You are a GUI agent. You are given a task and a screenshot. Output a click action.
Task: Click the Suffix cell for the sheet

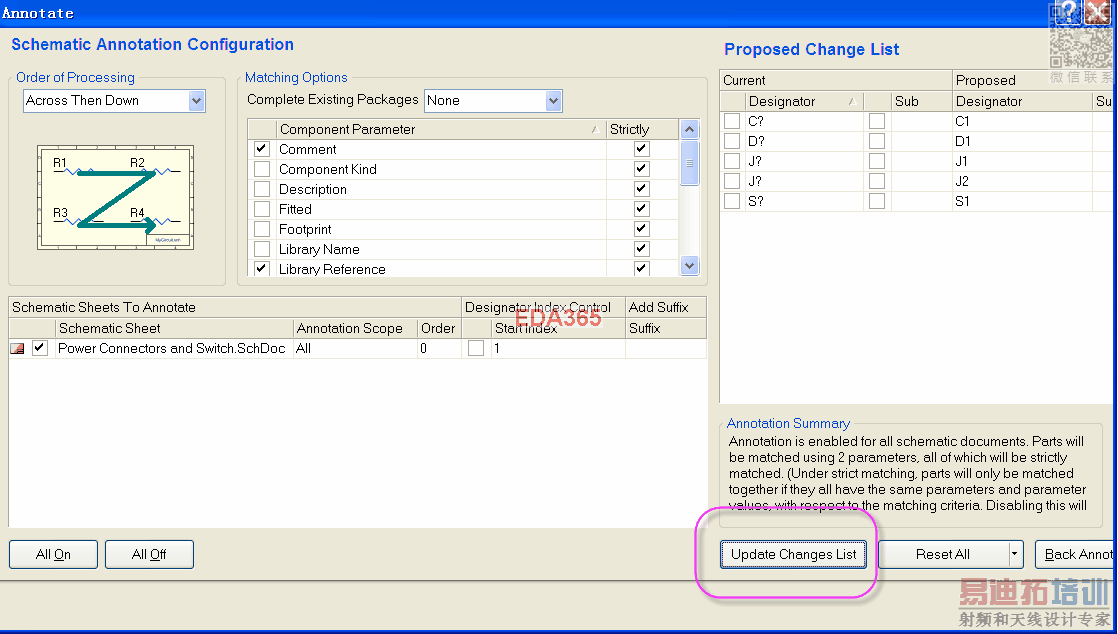coord(666,348)
